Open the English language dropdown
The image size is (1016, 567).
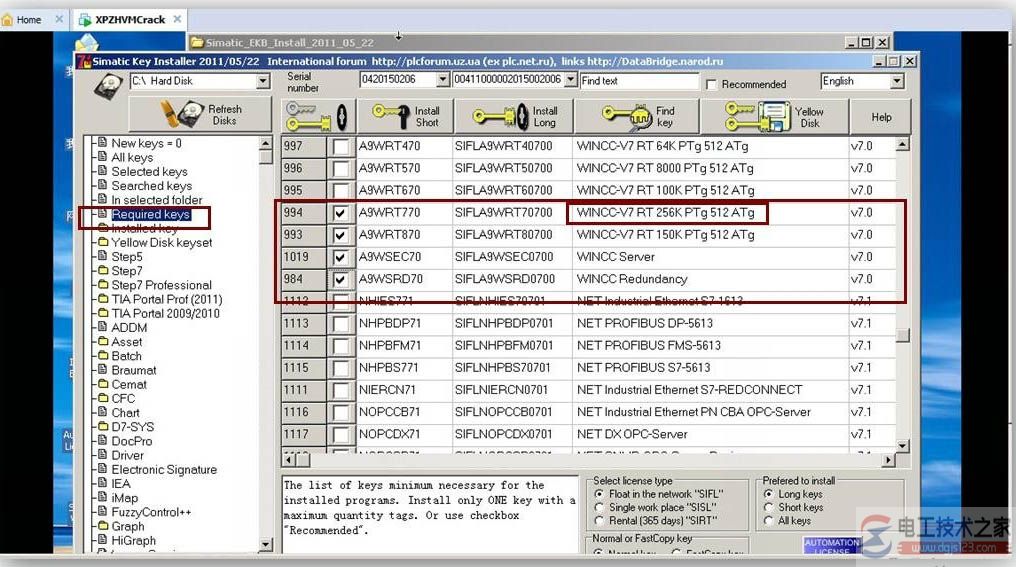(x=897, y=81)
